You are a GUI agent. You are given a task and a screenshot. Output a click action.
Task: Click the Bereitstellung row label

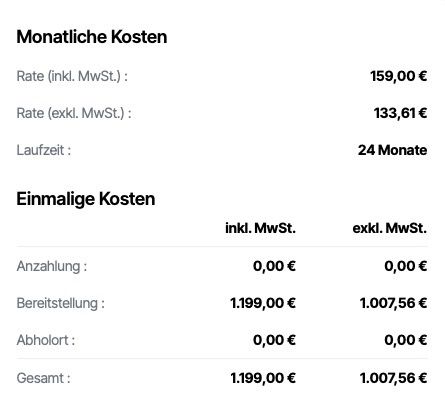(60, 303)
